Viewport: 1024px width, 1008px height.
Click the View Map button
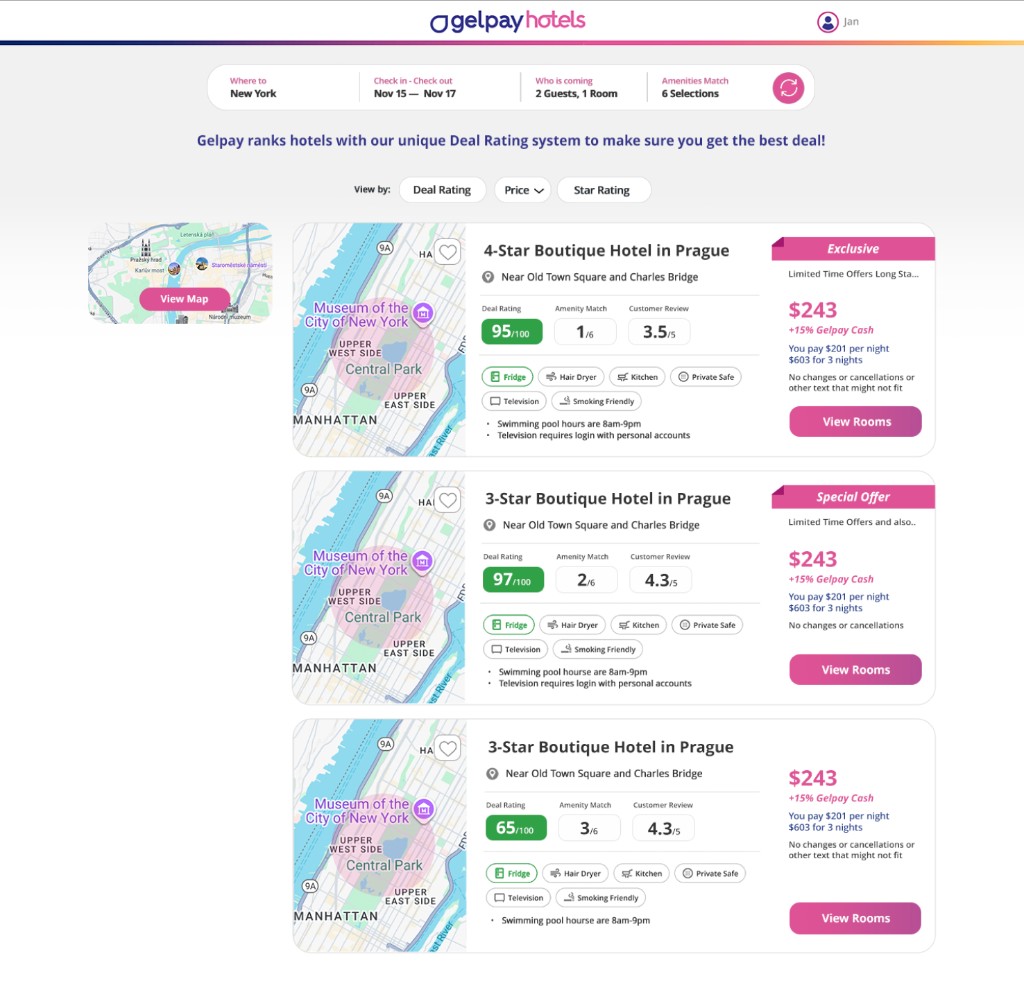(184, 299)
